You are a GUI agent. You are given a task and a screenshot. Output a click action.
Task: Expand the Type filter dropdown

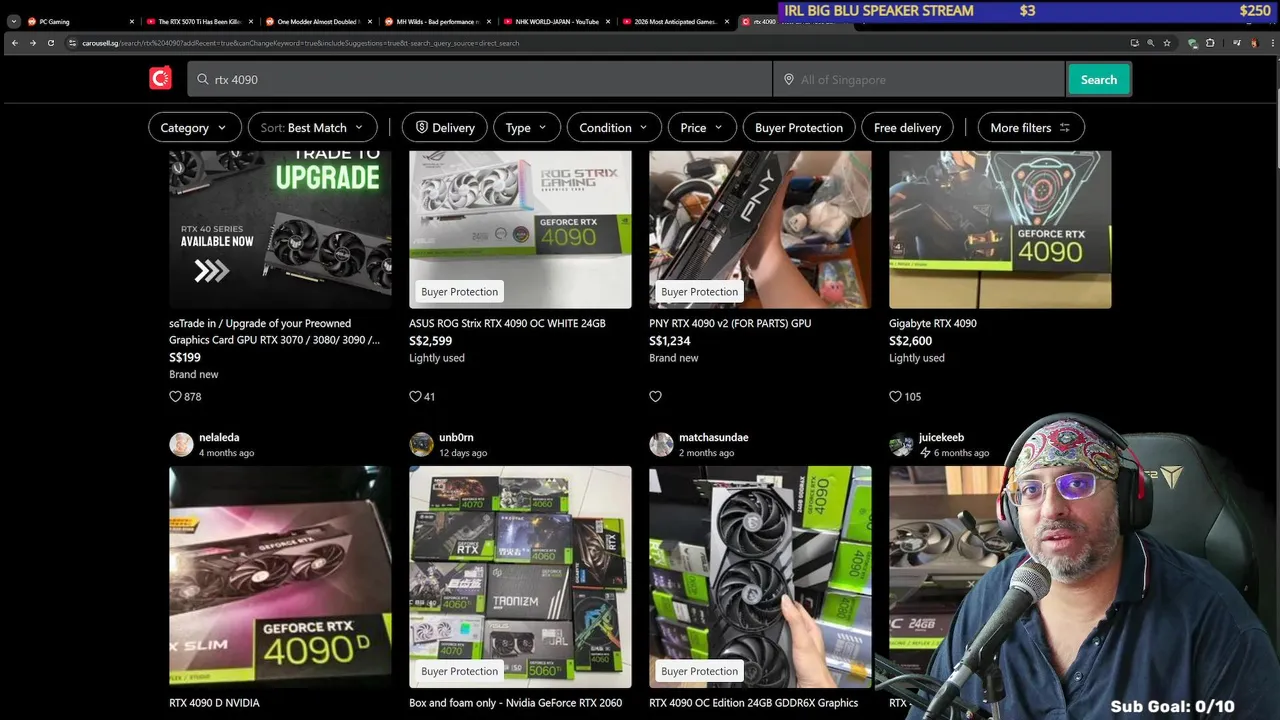[526, 127]
